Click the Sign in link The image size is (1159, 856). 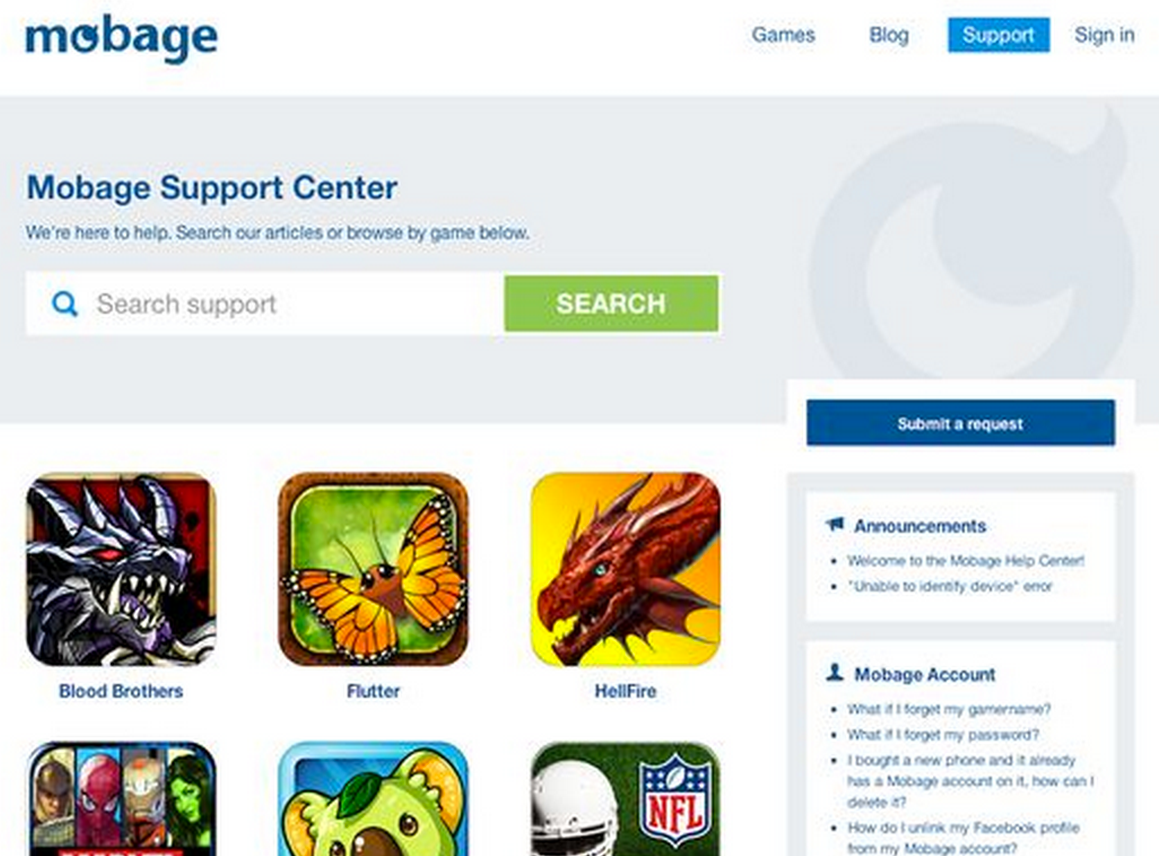coord(1104,35)
